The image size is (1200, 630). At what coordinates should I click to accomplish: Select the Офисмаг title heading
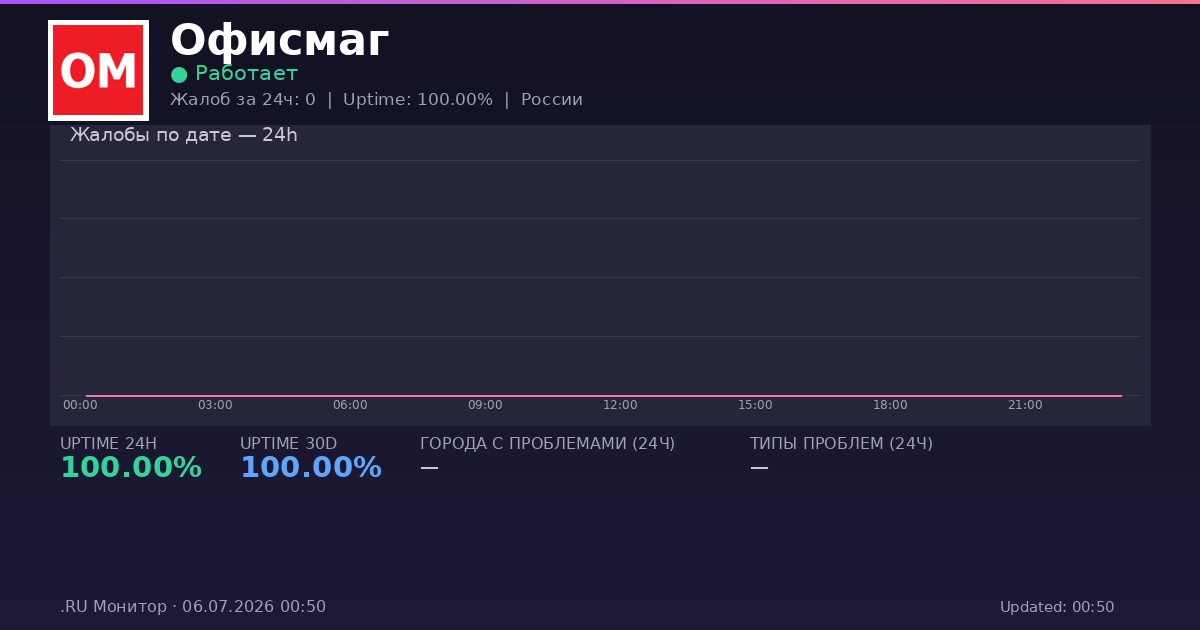(279, 41)
